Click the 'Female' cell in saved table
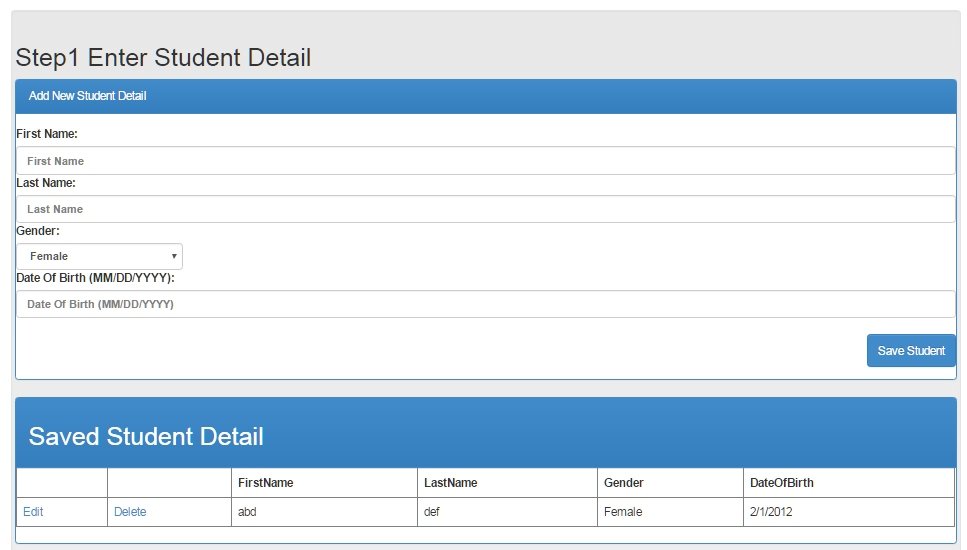 coord(670,512)
